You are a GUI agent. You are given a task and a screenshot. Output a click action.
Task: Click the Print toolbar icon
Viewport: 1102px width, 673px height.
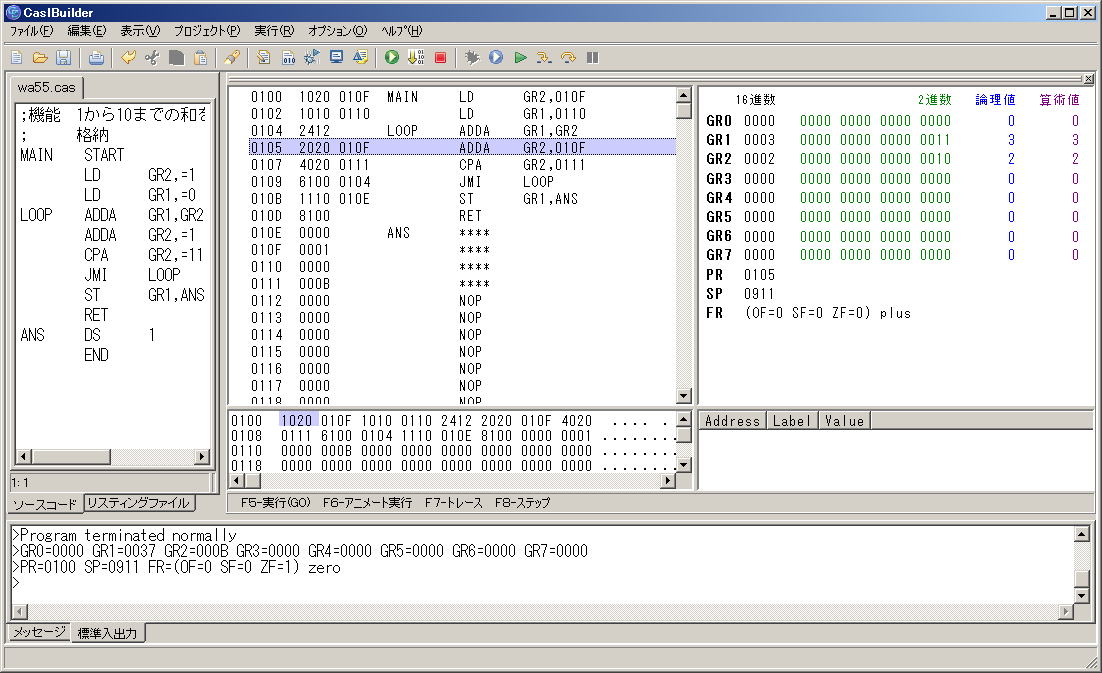click(x=96, y=58)
